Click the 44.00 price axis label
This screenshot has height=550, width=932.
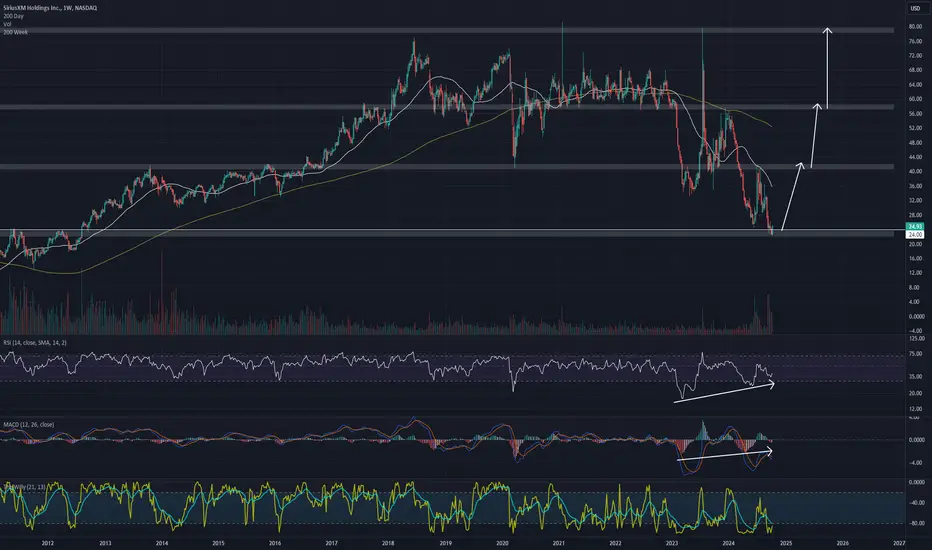tap(915, 157)
